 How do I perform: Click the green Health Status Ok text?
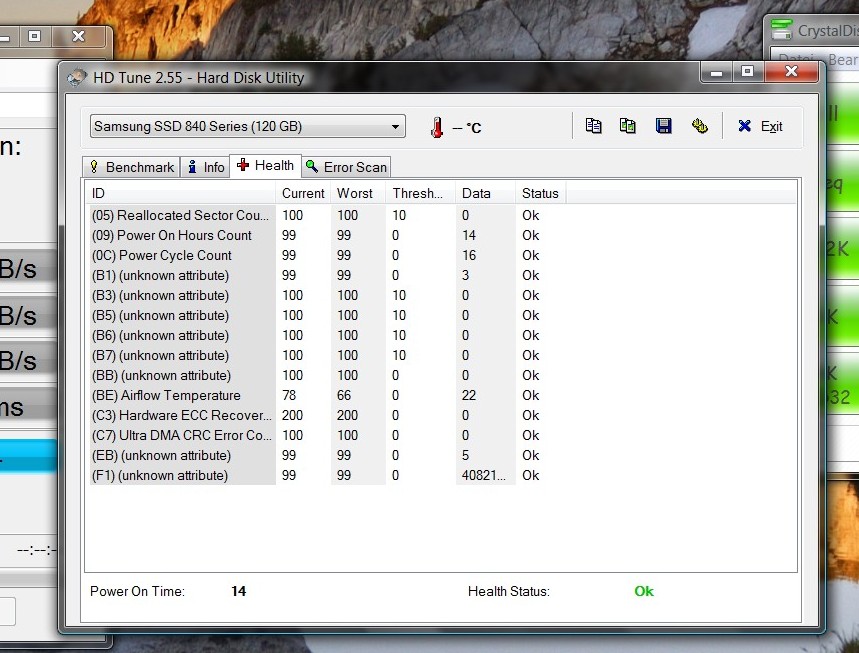(x=644, y=591)
